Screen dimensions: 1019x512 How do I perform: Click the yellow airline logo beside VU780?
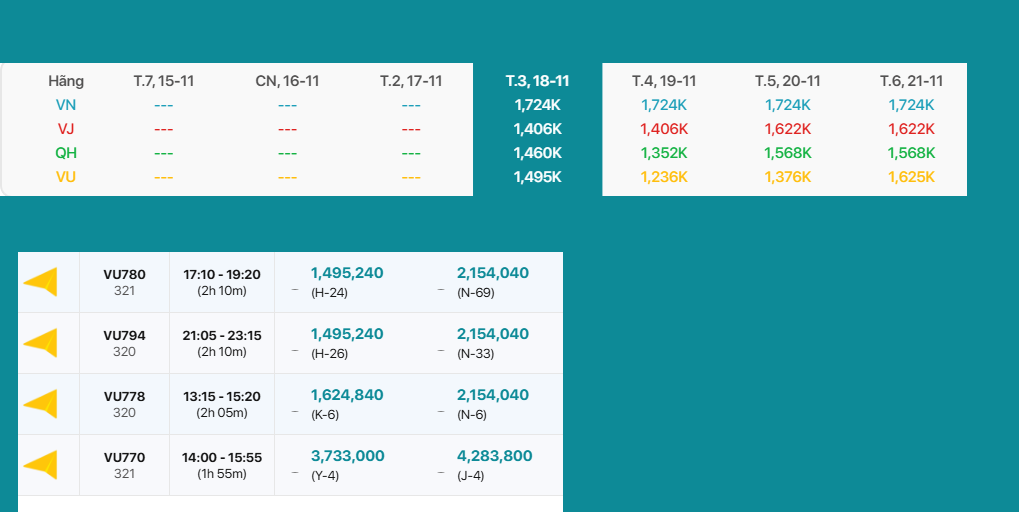point(41,282)
